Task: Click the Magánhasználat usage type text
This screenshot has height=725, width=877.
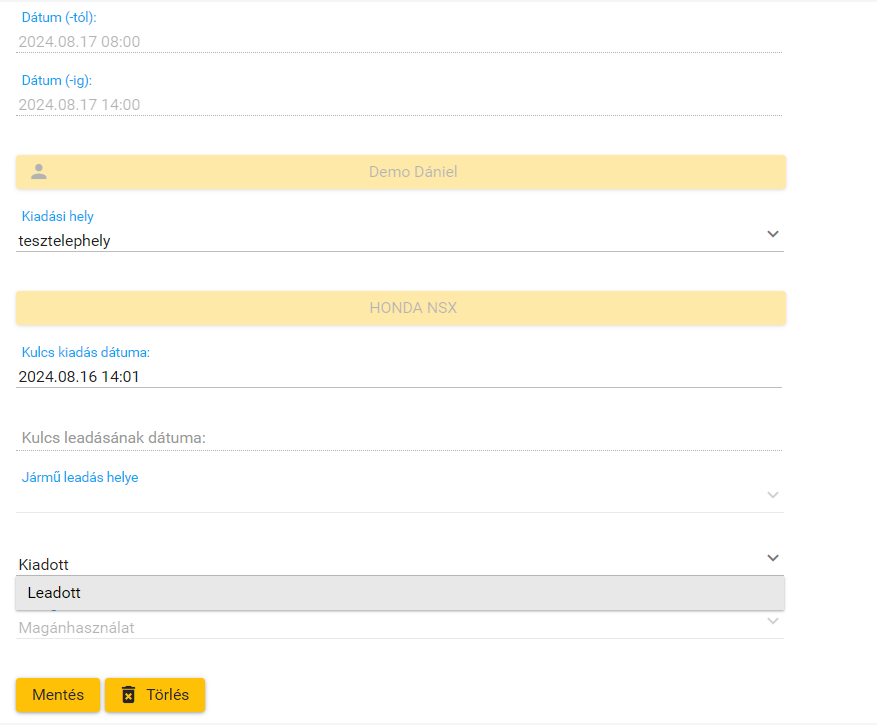Action: pos(77,628)
